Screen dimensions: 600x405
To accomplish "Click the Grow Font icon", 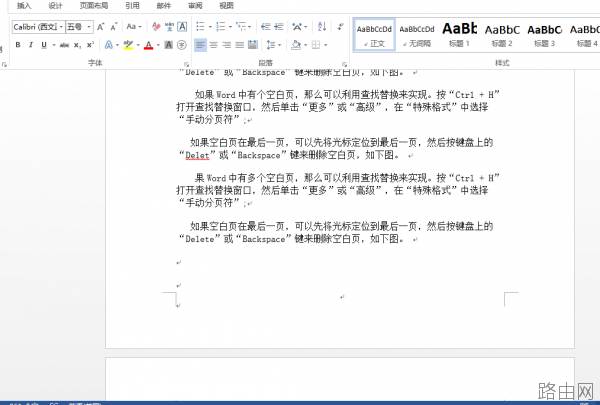I will click(100, 27).
